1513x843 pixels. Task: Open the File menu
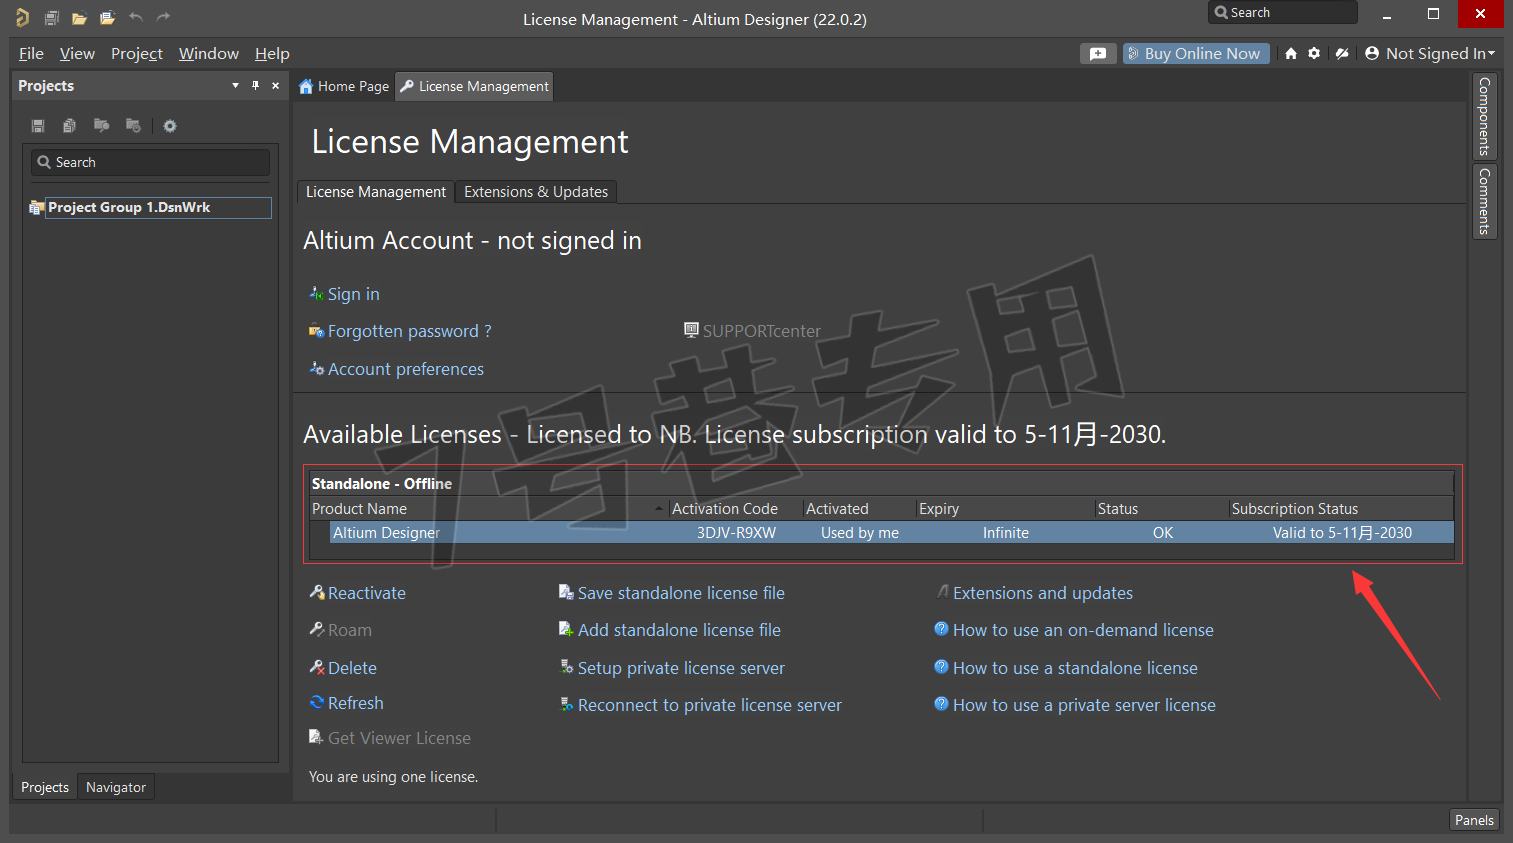click(x=31, y=54)
